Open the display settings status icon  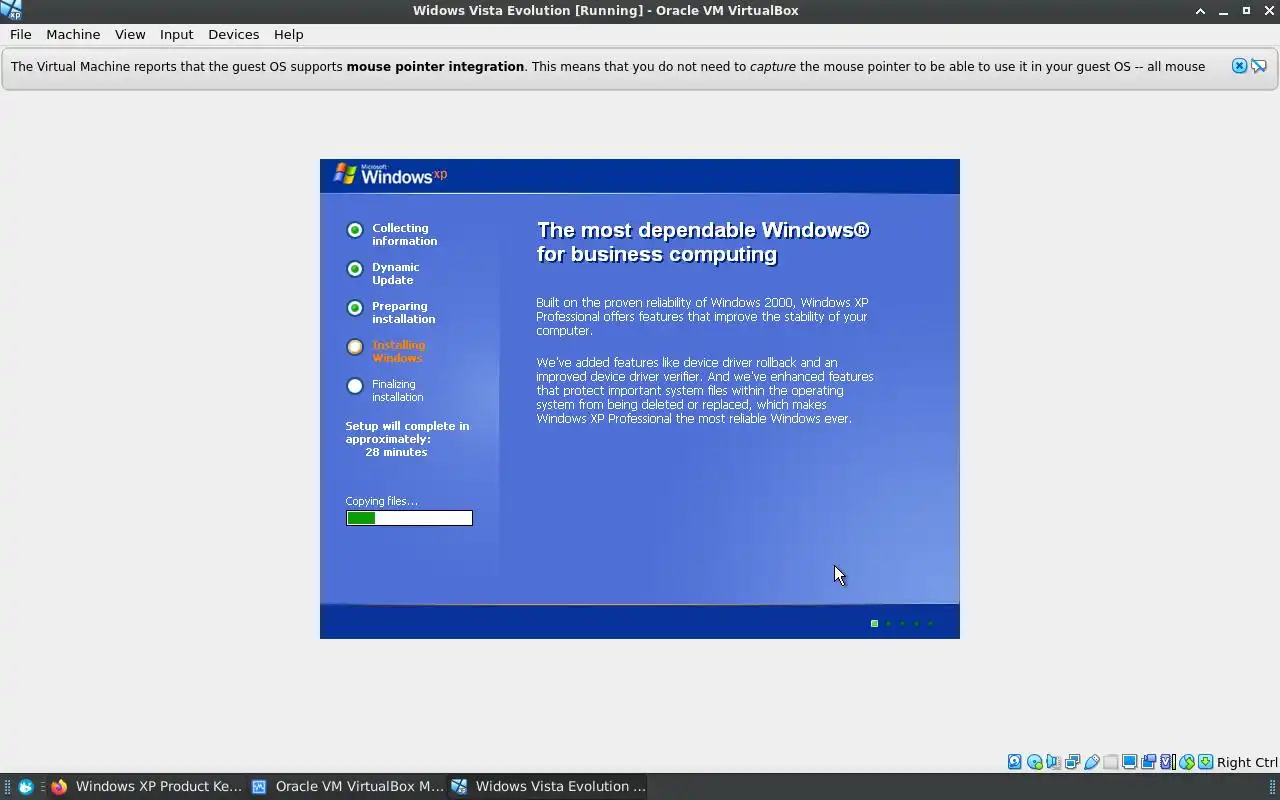point(1129,762)
